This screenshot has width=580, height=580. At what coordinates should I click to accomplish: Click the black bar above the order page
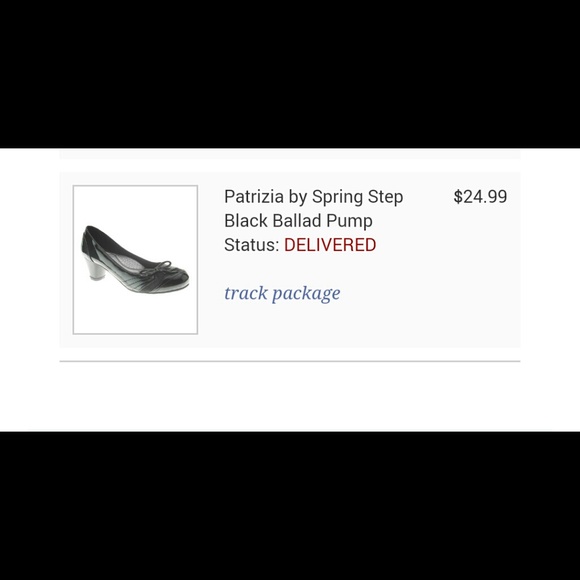tap(290, 74)
